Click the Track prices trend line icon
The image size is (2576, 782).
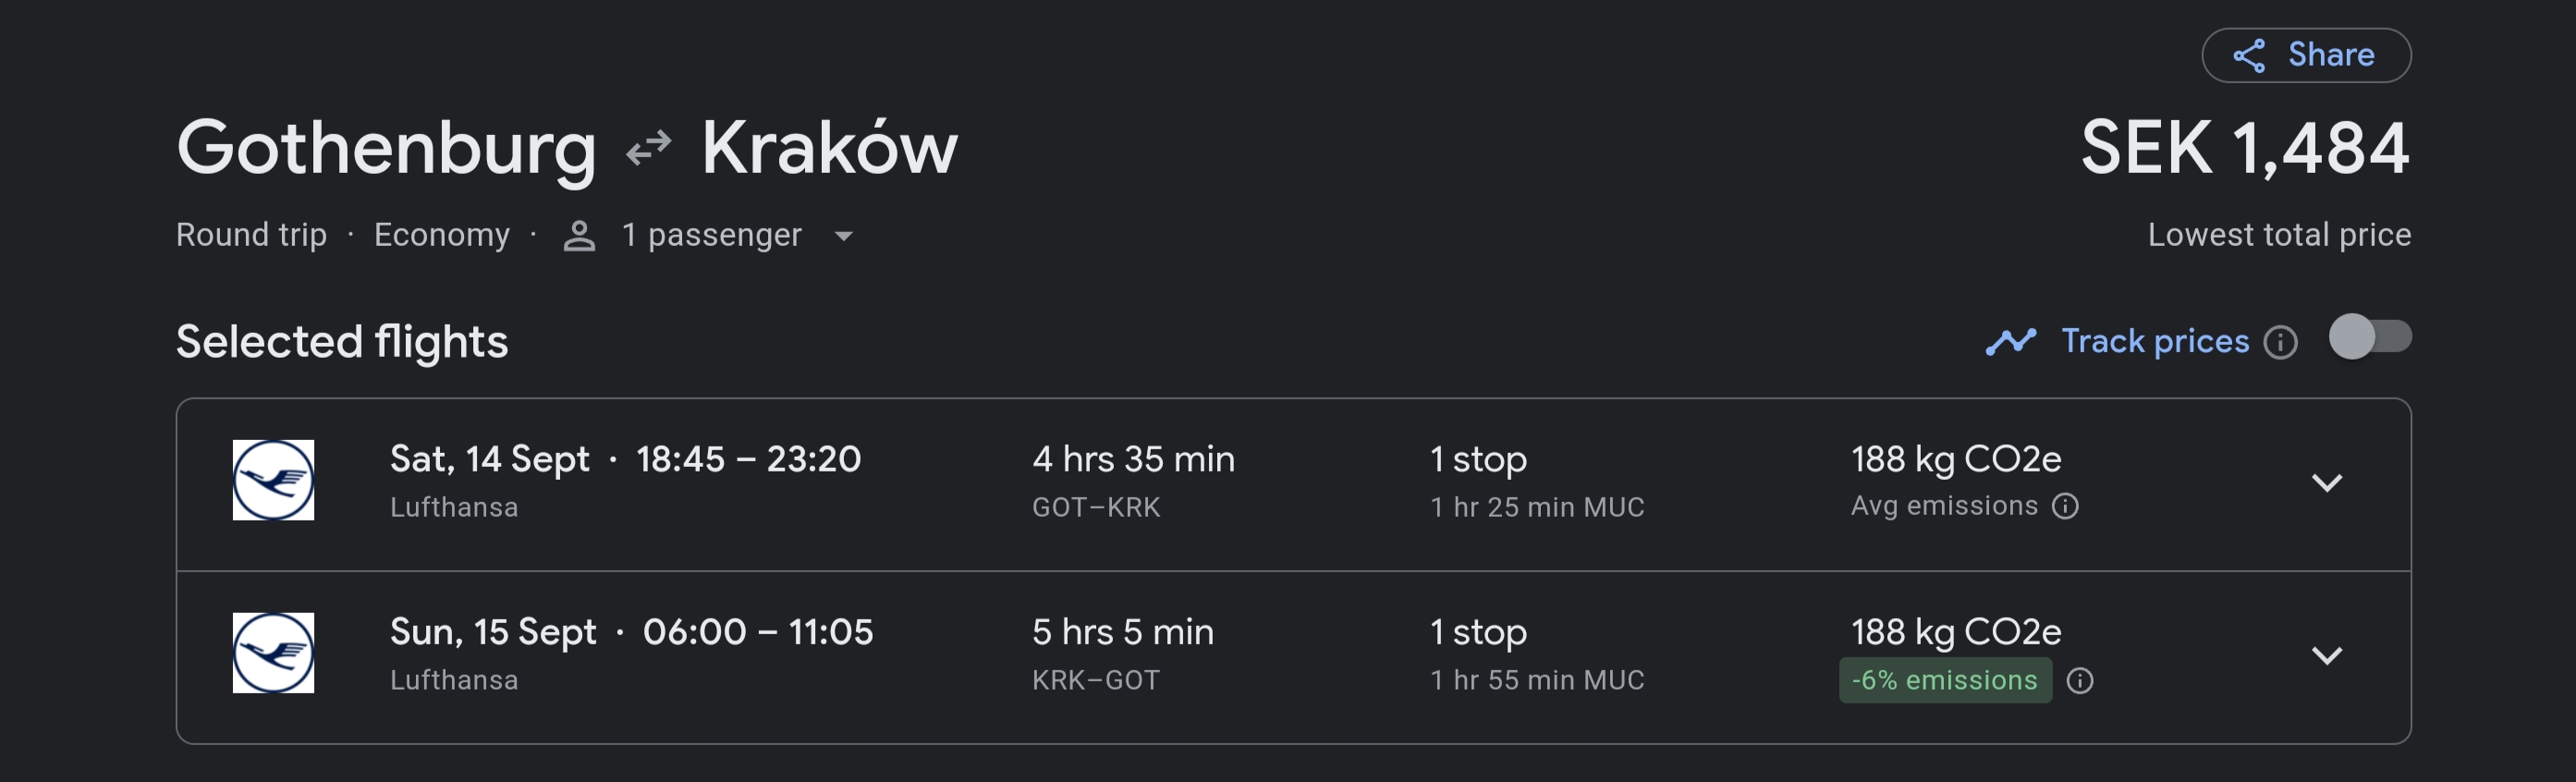(2010, 342)
